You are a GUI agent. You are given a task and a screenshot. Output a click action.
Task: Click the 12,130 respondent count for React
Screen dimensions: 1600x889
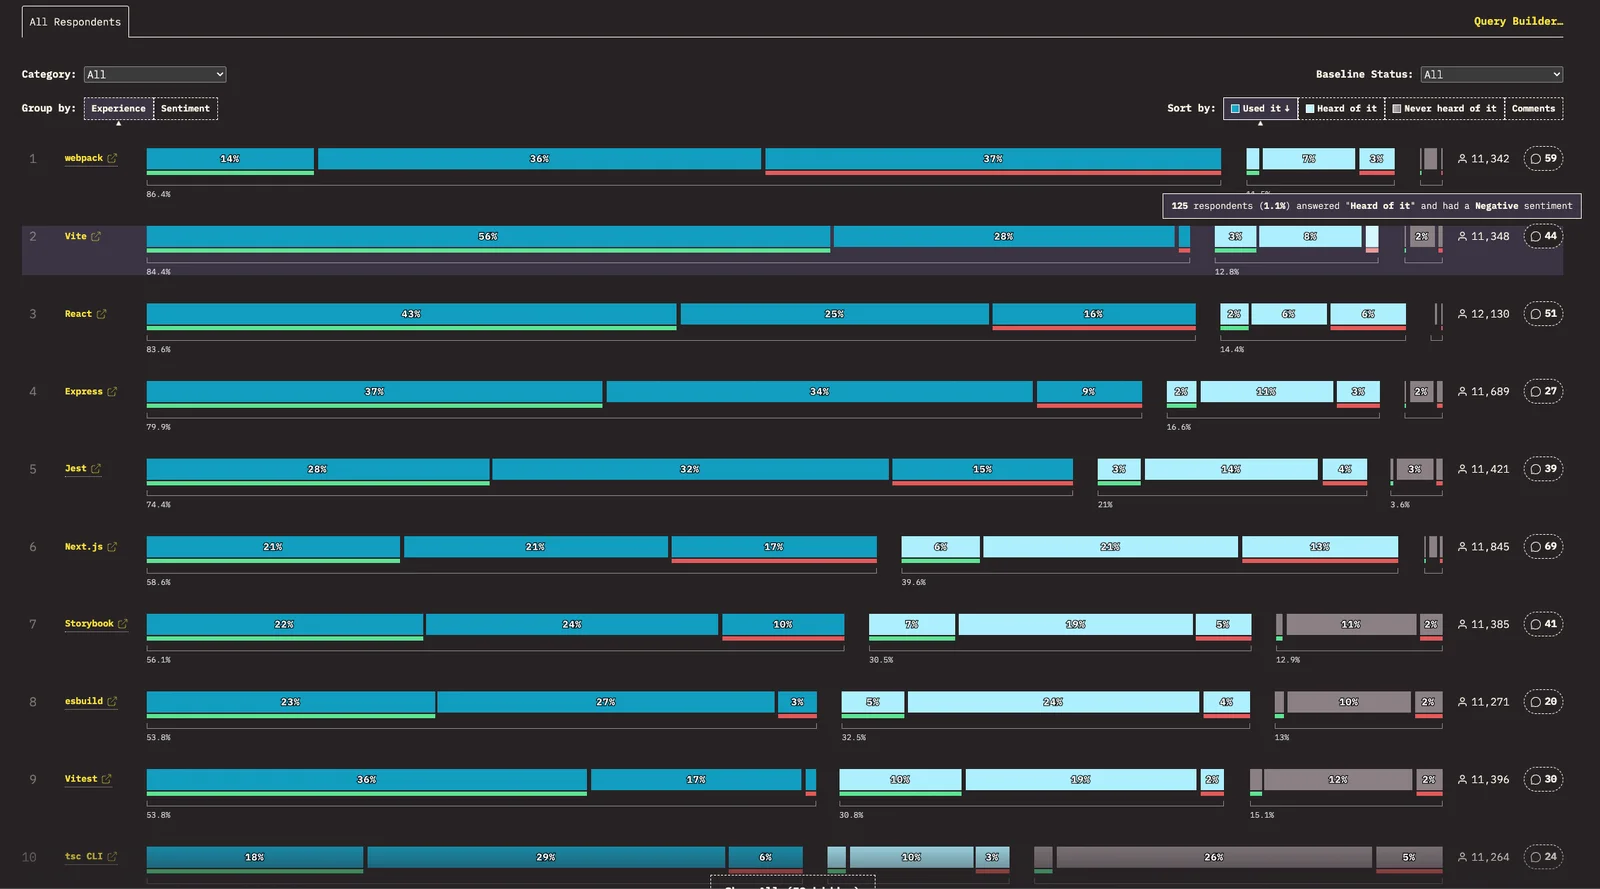(x=1484, y=314)
